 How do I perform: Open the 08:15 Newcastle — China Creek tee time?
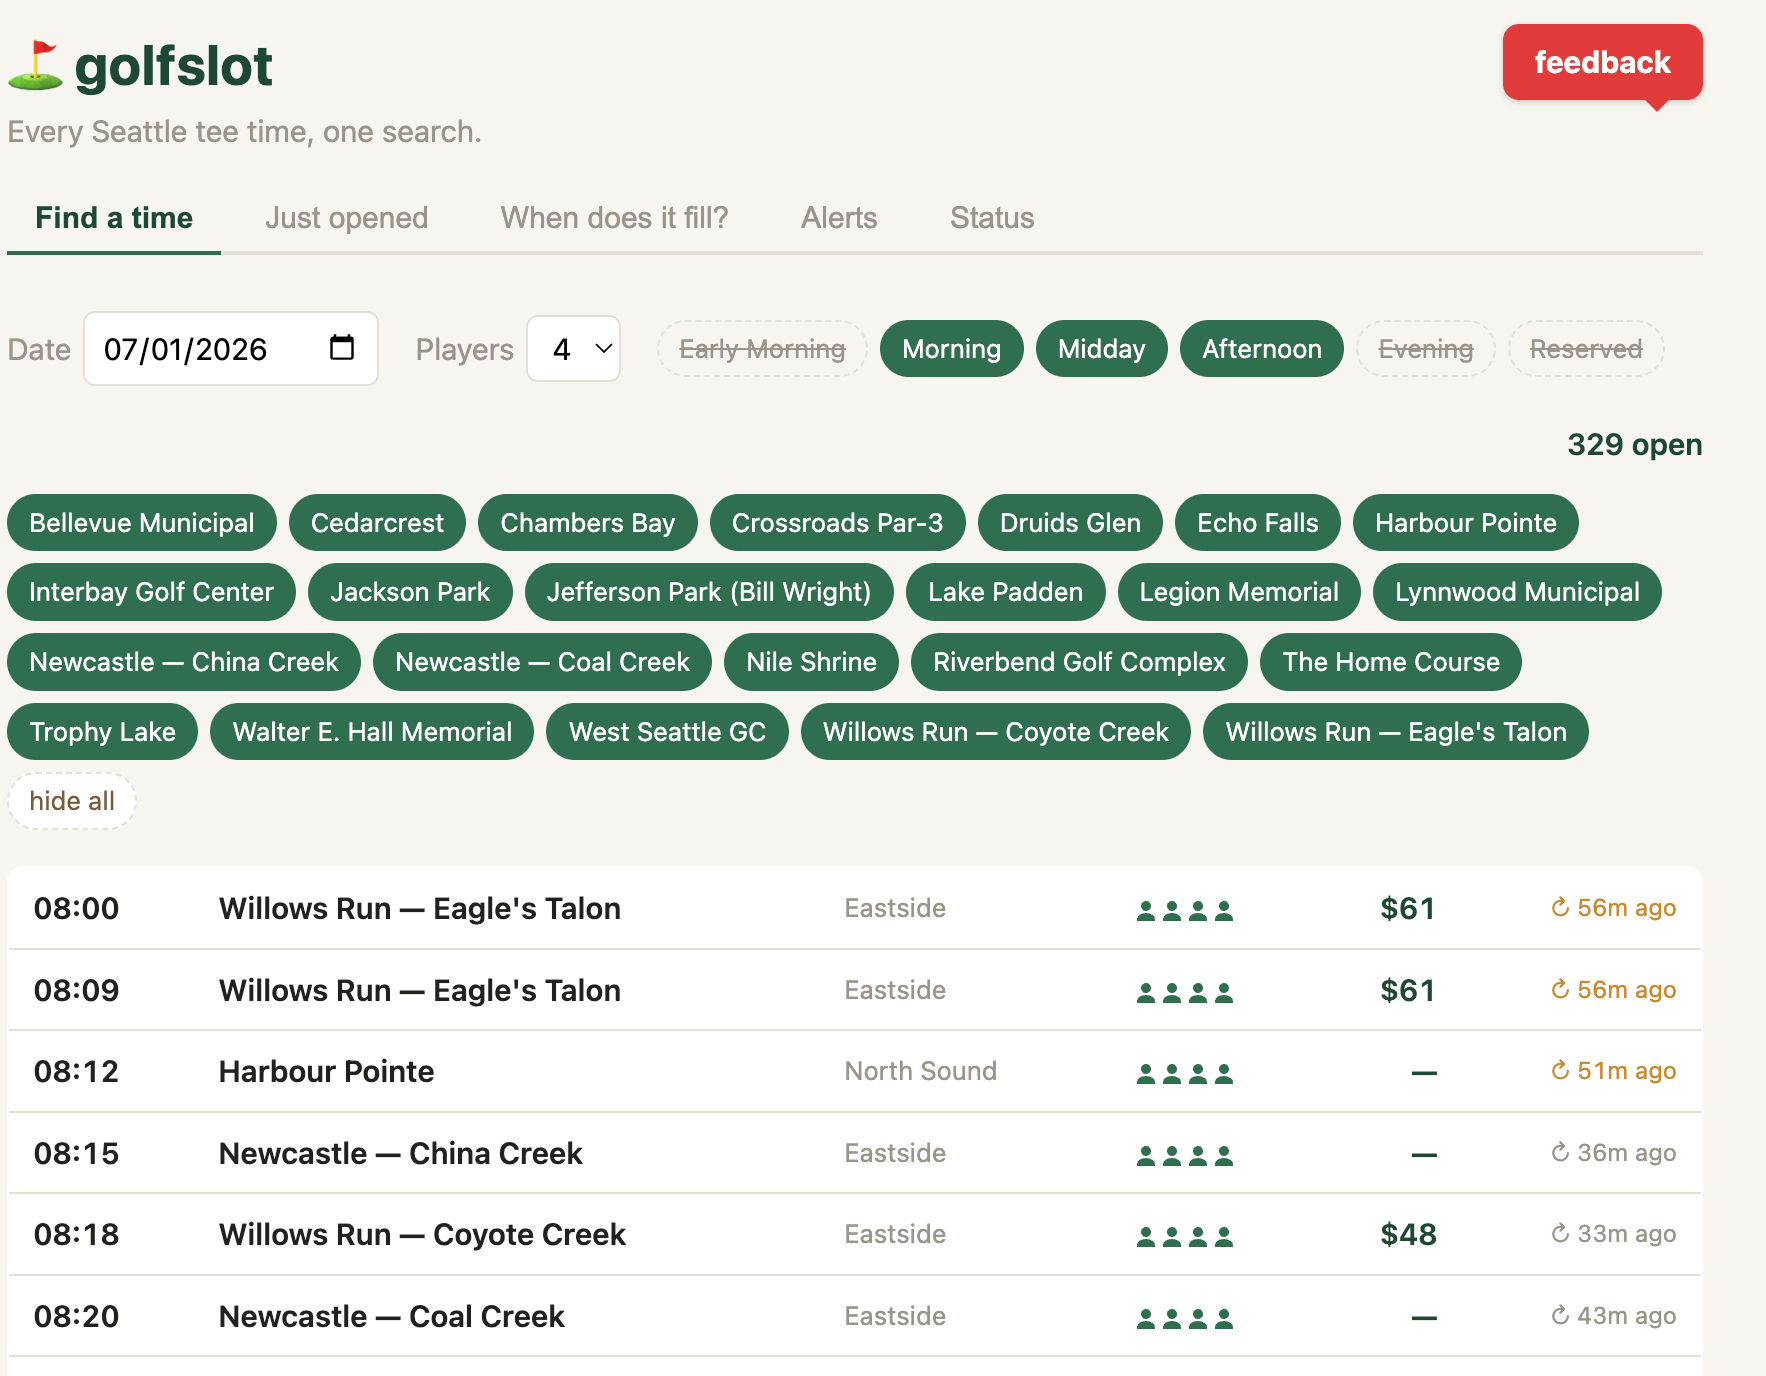tap(855, 1153)
